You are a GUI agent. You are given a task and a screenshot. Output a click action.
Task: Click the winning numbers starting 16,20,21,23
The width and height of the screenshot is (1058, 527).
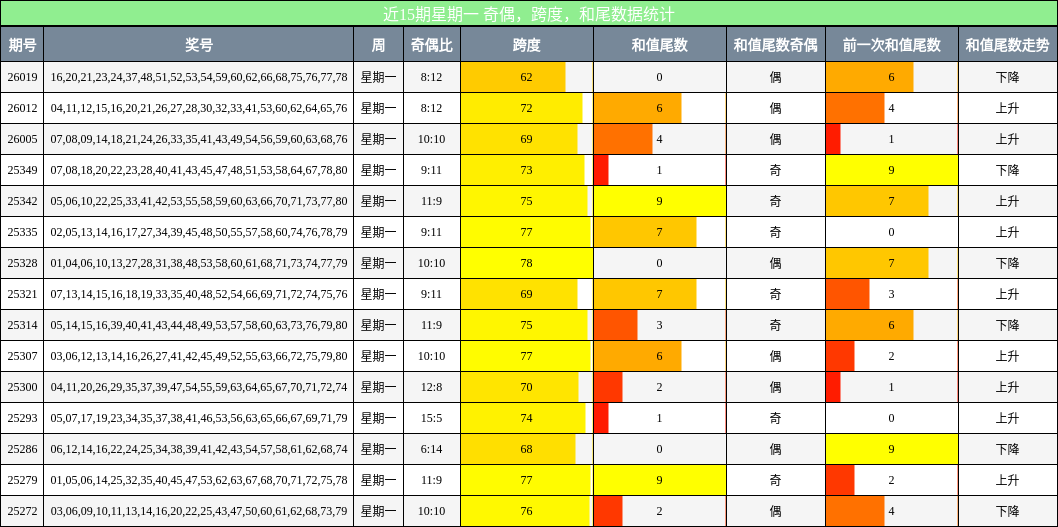tap(199, 77)
